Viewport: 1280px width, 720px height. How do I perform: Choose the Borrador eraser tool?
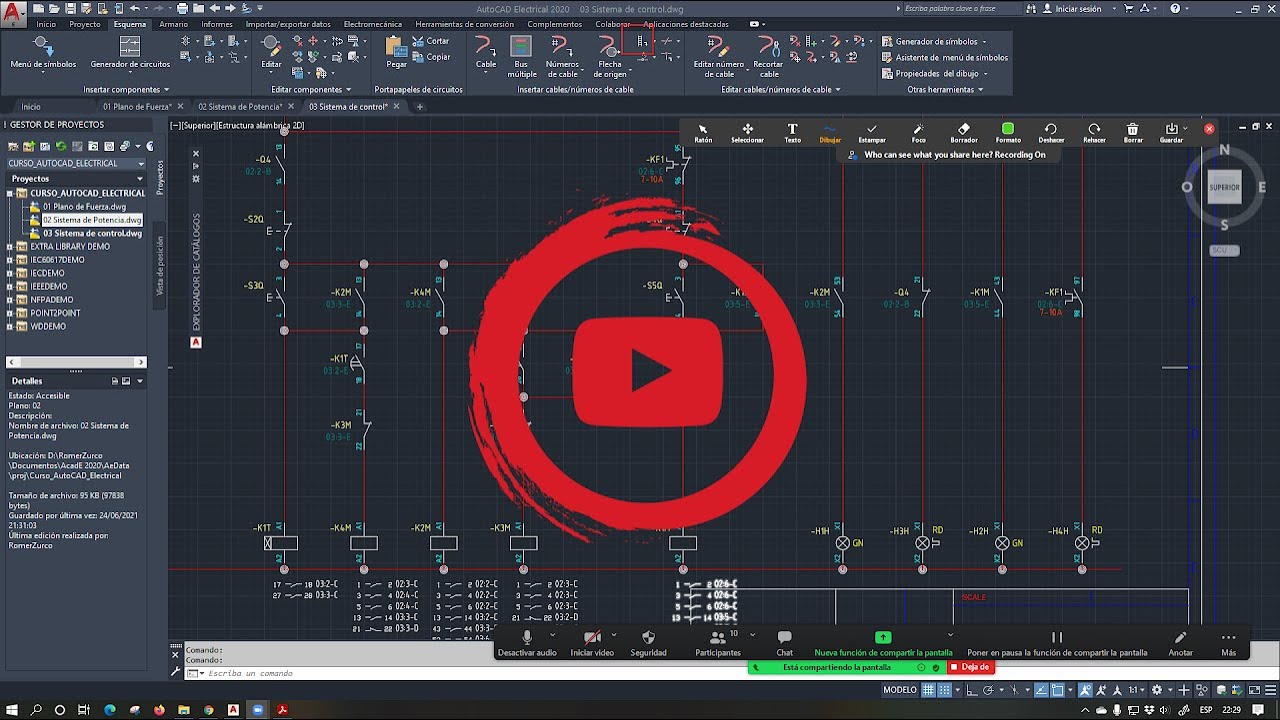(964, 133)
